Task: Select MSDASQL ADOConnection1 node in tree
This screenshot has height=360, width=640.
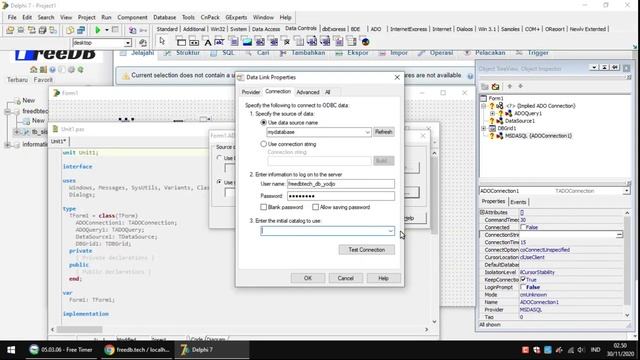Action: point(538,136)
